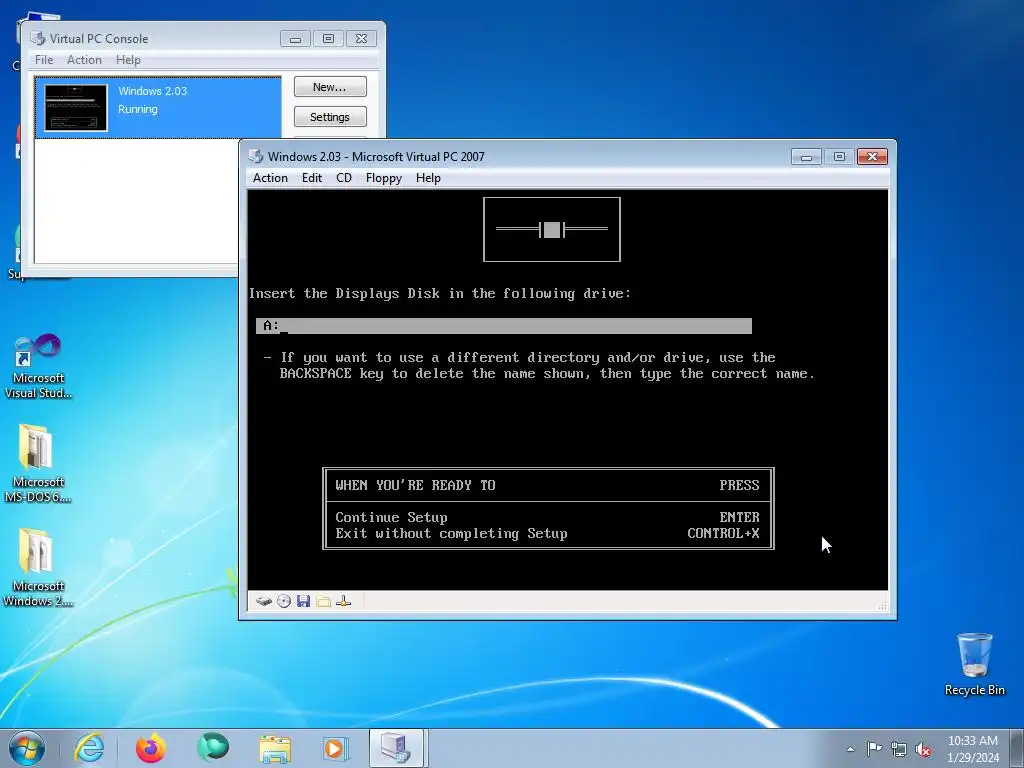Viewport: 1024px width, 768px height.
Task: Click the New... button in Virtual PC Console
Action: point(330,87)
